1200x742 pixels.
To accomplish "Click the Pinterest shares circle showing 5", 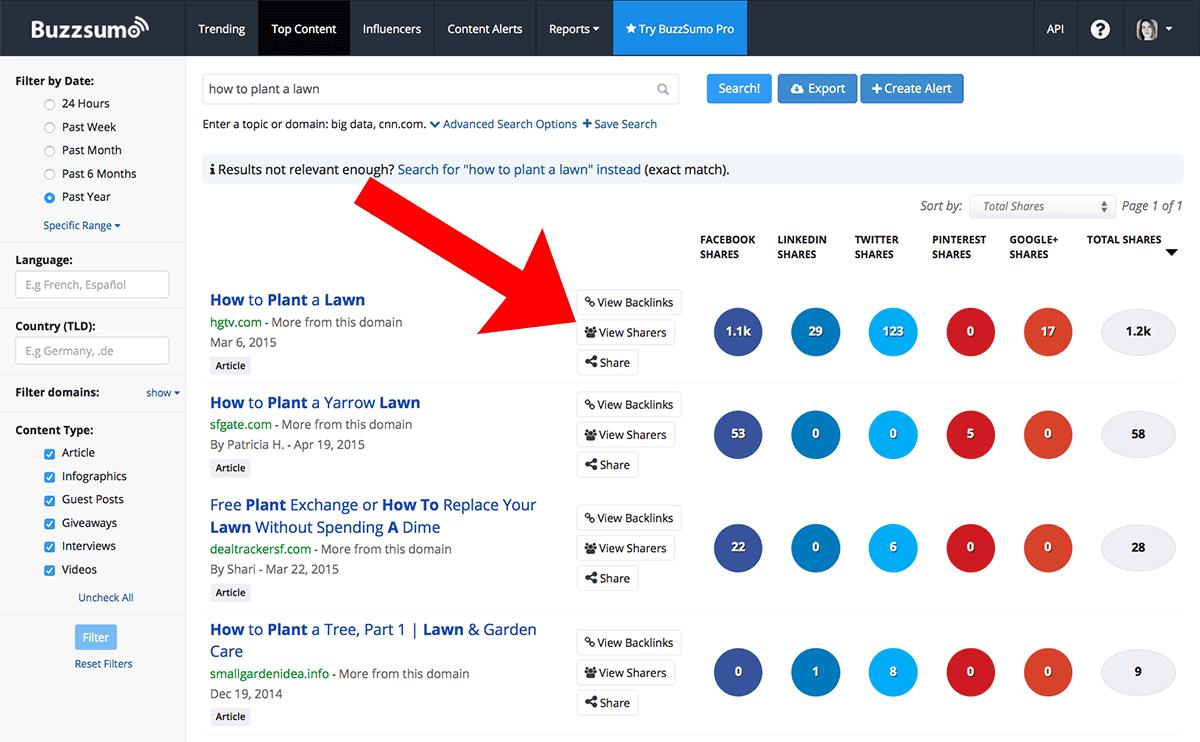I will click(x=970, y=434).
